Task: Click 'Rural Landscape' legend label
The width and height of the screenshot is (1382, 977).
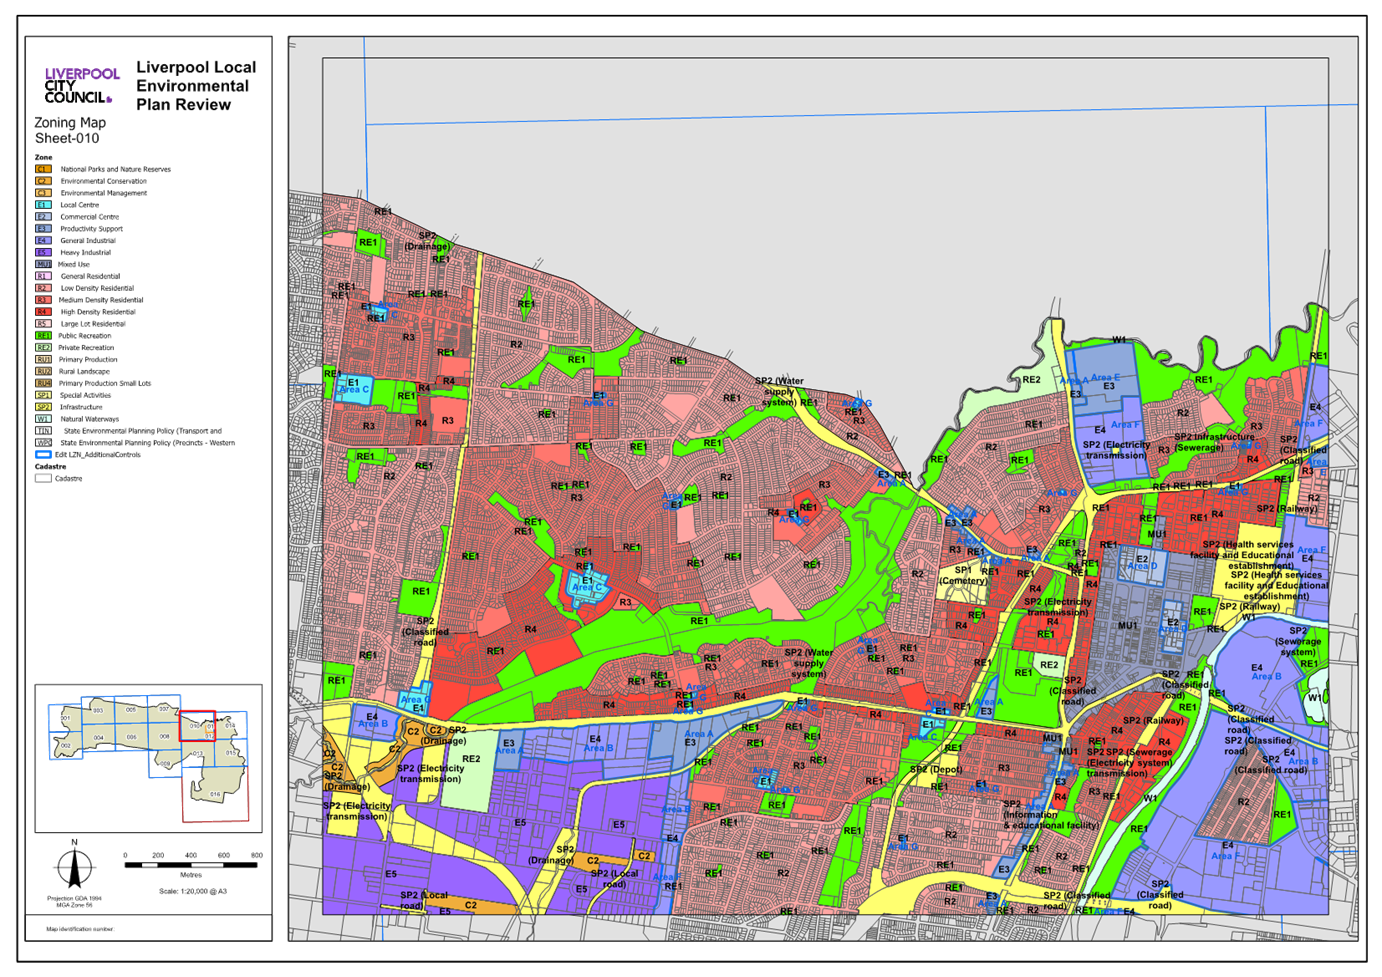Action: pyautogui.click(x=84, y=371)
